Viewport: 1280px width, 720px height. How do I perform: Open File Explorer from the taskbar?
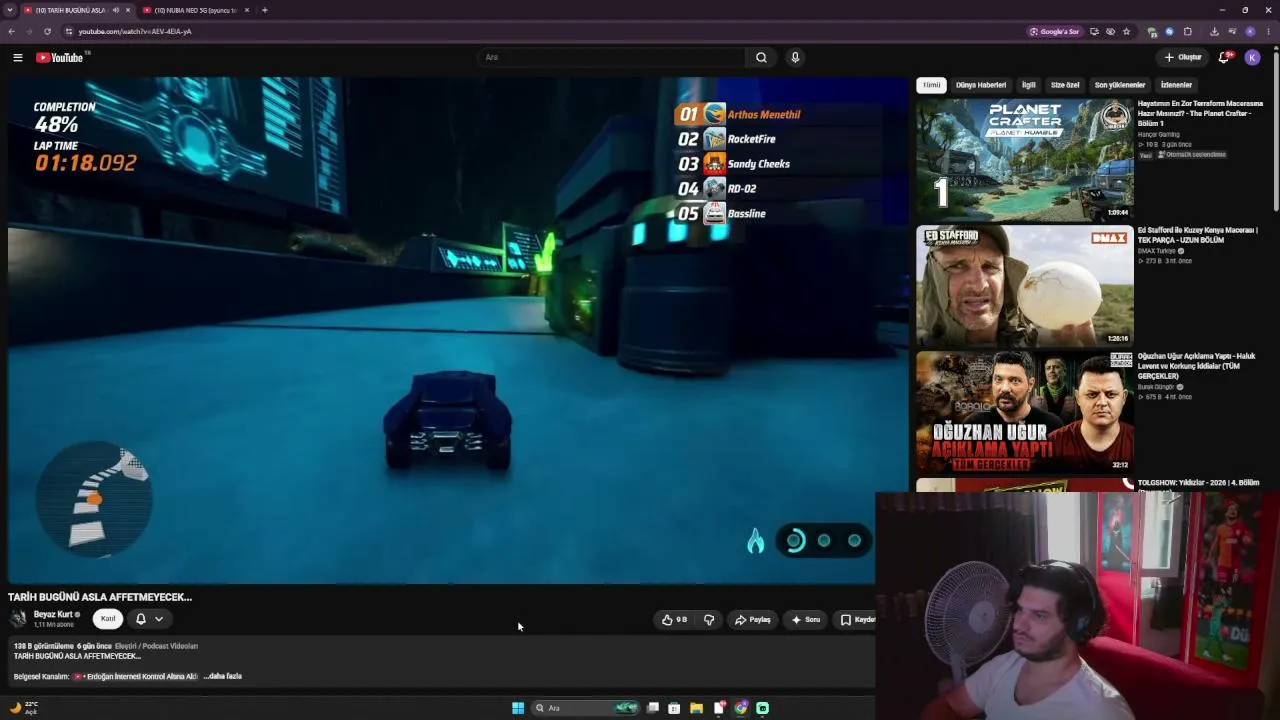pos(696,708)
